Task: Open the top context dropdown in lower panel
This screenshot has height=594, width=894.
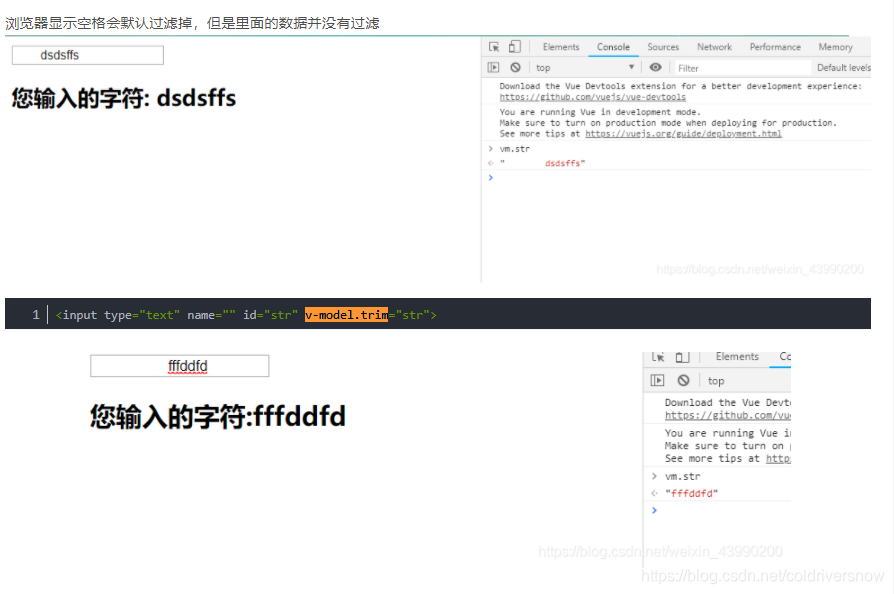Action: (715, 380)
